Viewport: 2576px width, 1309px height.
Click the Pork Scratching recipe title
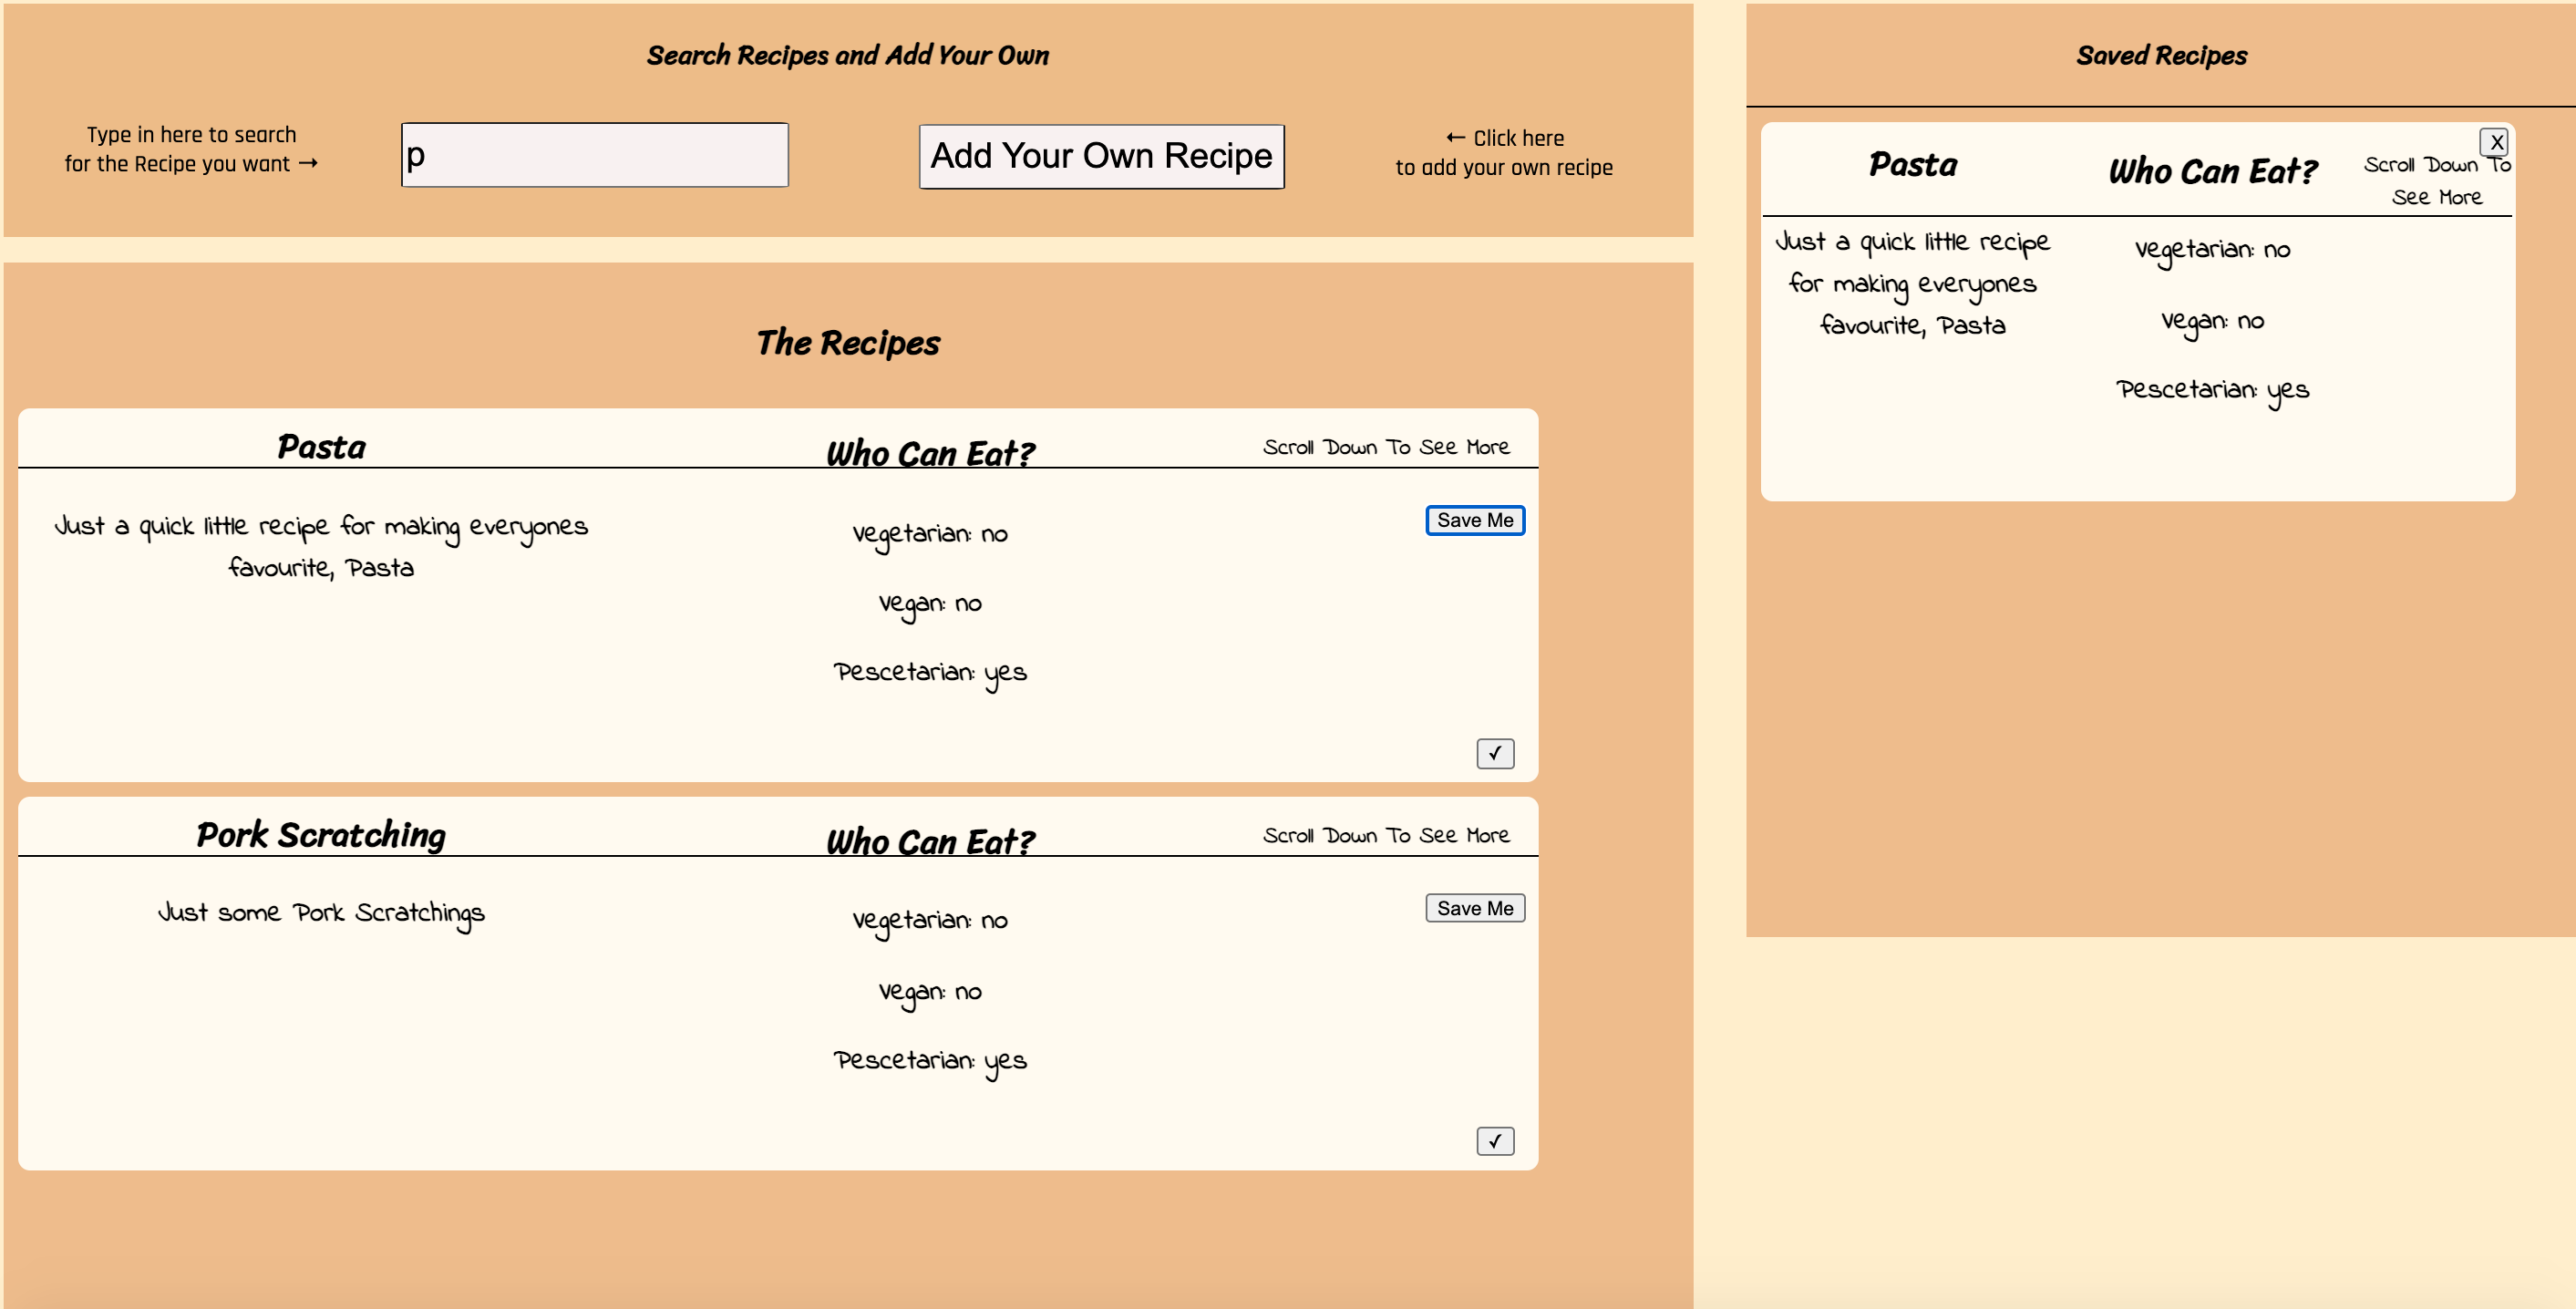[321, 835]
